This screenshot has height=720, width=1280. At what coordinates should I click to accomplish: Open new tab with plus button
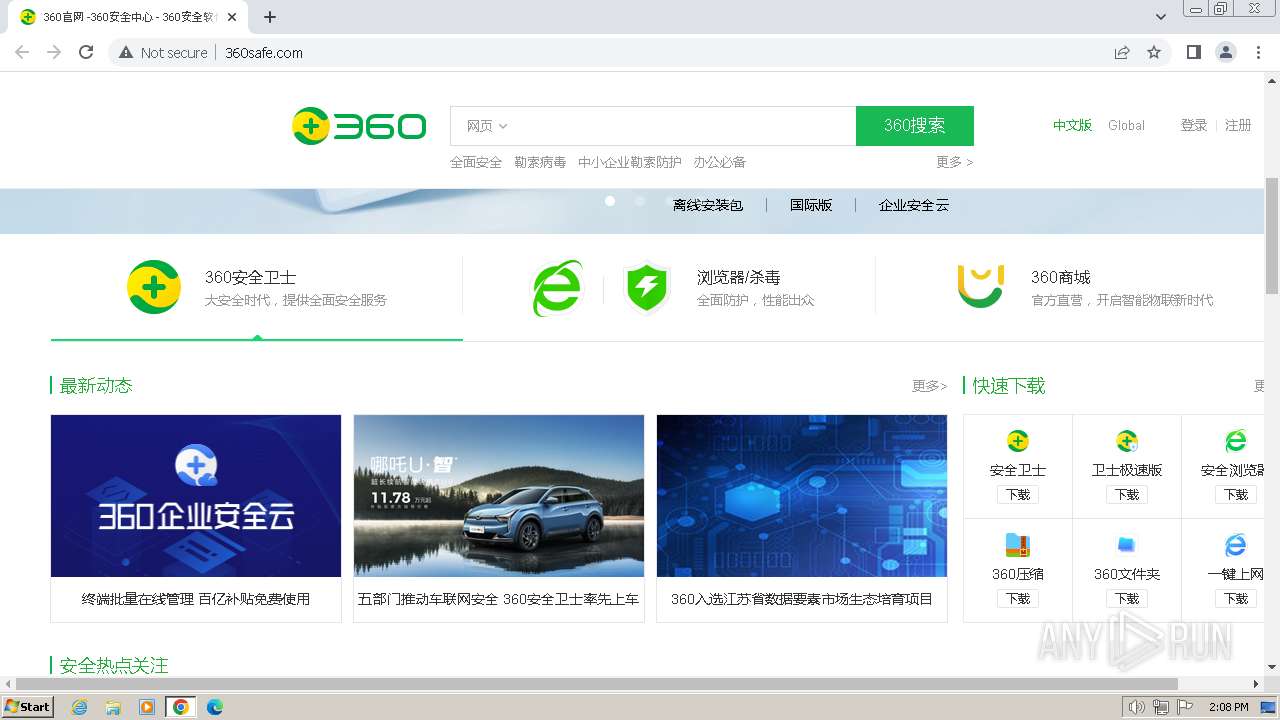tap(270, 17)
